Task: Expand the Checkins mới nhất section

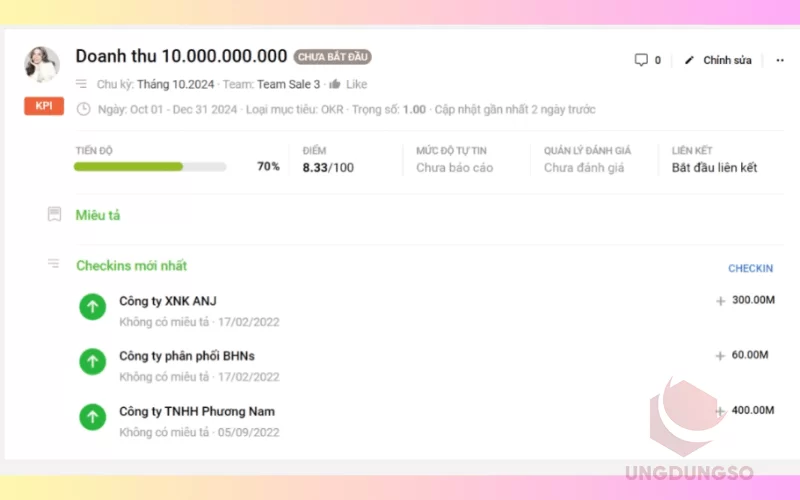Action: (131, 266)
